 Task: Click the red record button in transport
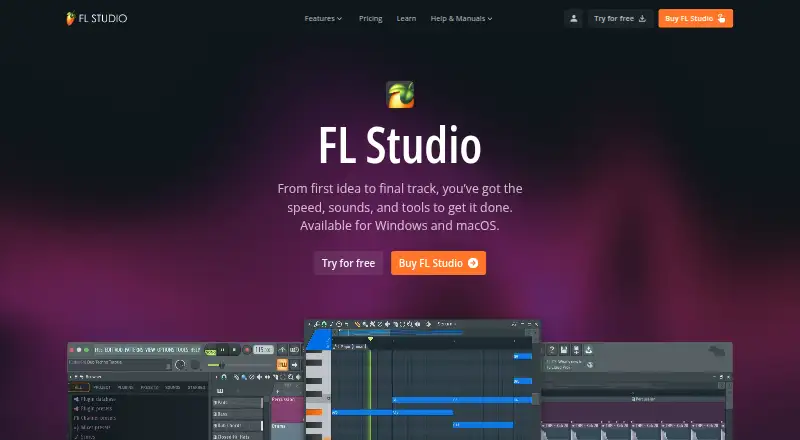pos(247,350)
